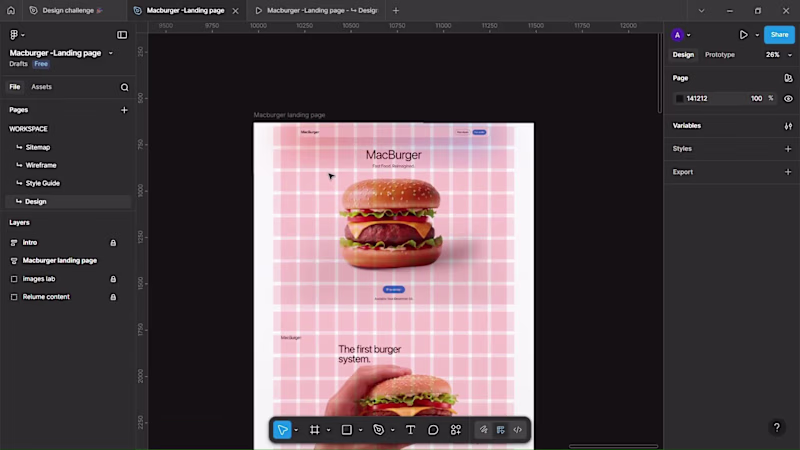Screen dimensions: 800x450
Task: Click the Free plan badge
Action: point(41,64)
